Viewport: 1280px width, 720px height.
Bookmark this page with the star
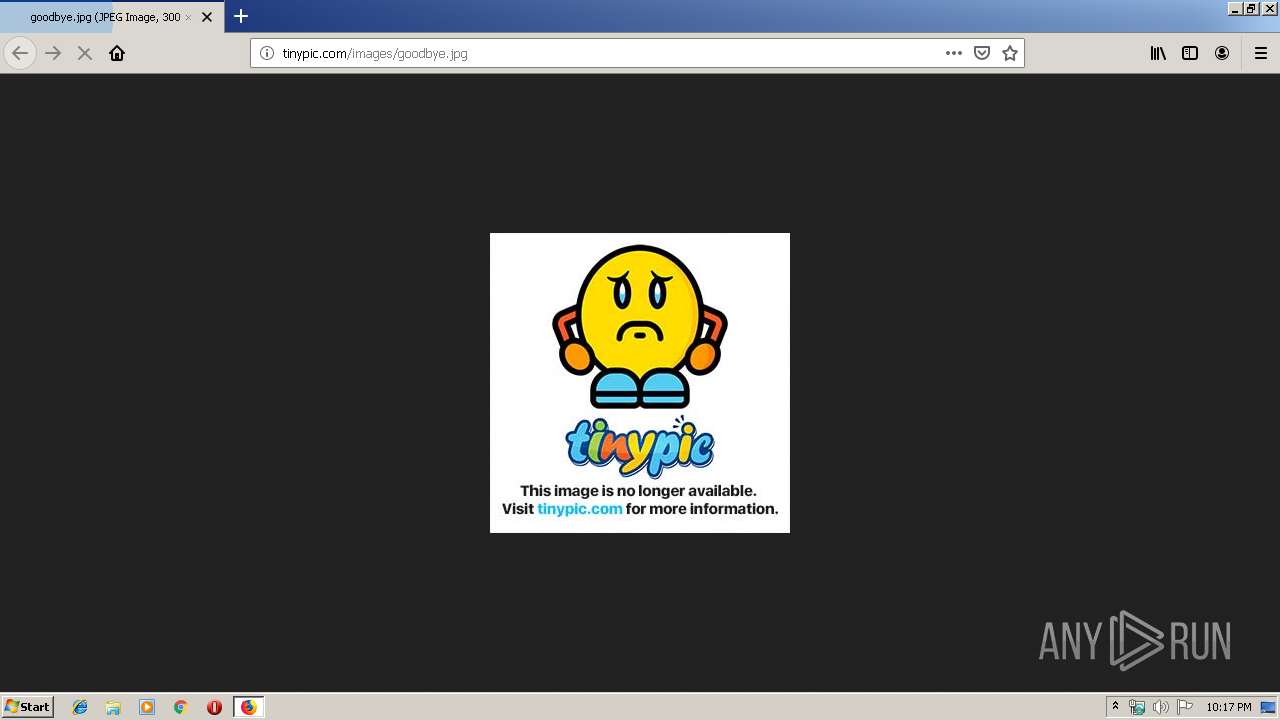1010,53
